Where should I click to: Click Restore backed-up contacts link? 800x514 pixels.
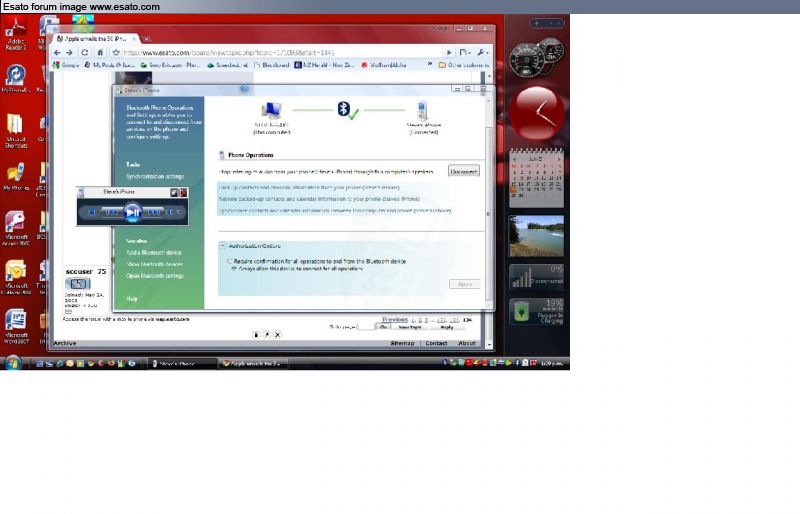319,199
